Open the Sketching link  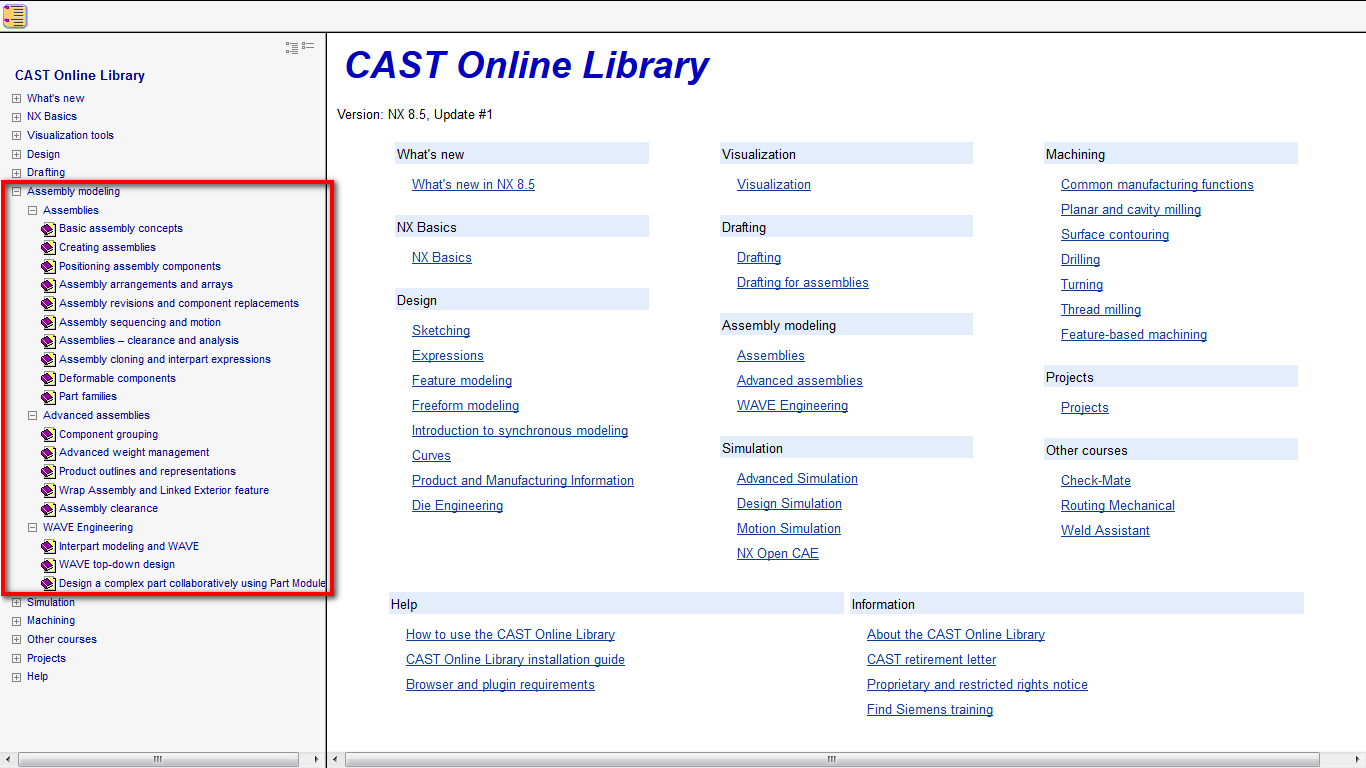click(x=441, y=331)
